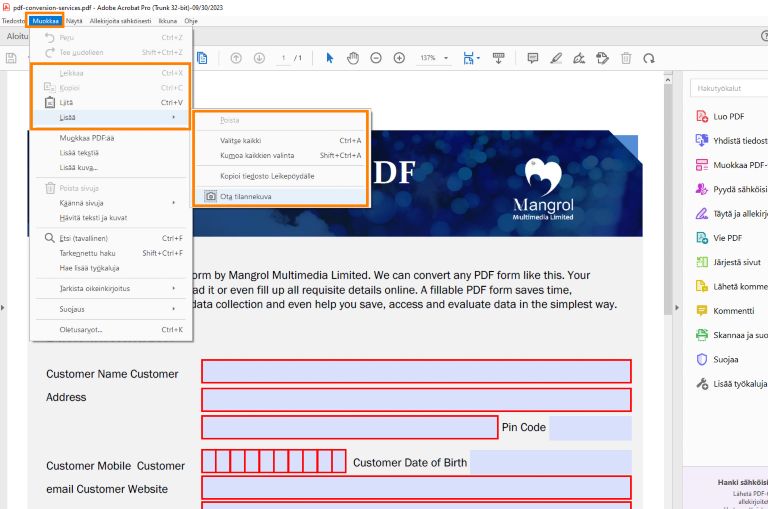
Task: Add a comment note icon
Action: (x=532, y=58)
